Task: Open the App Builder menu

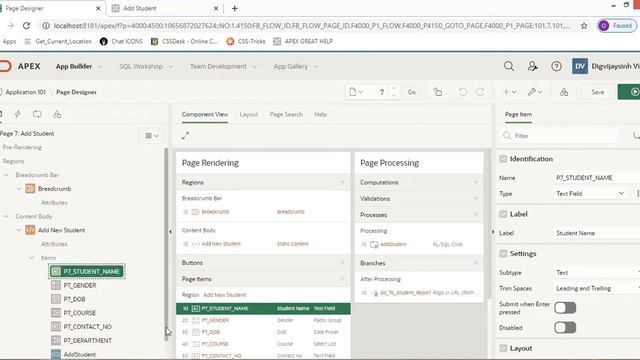Action: tap(79, 66)
